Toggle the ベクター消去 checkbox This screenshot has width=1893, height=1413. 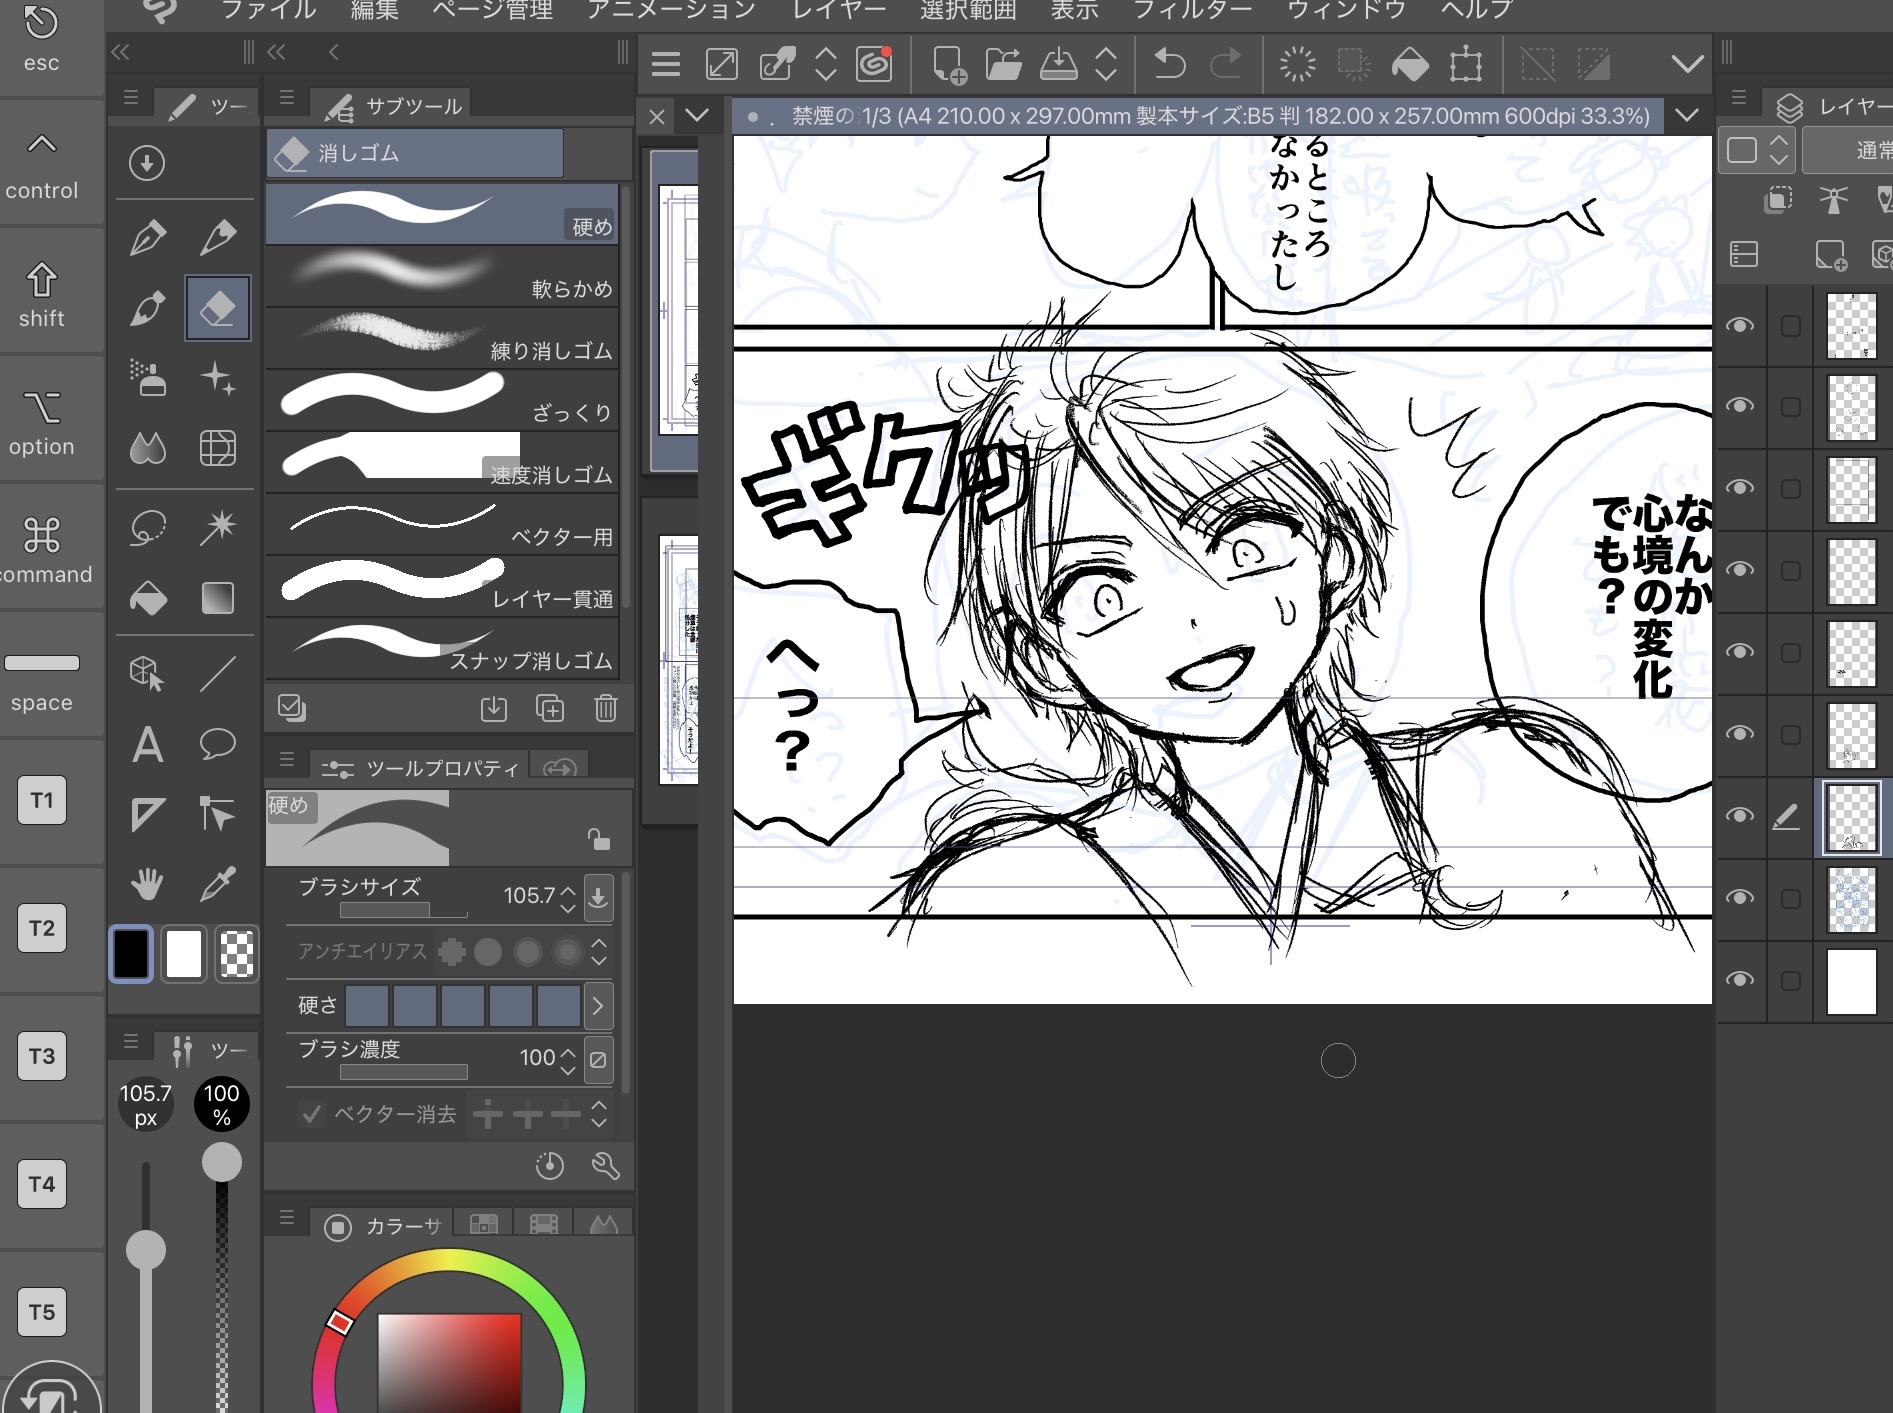(x=312, y=1113)
